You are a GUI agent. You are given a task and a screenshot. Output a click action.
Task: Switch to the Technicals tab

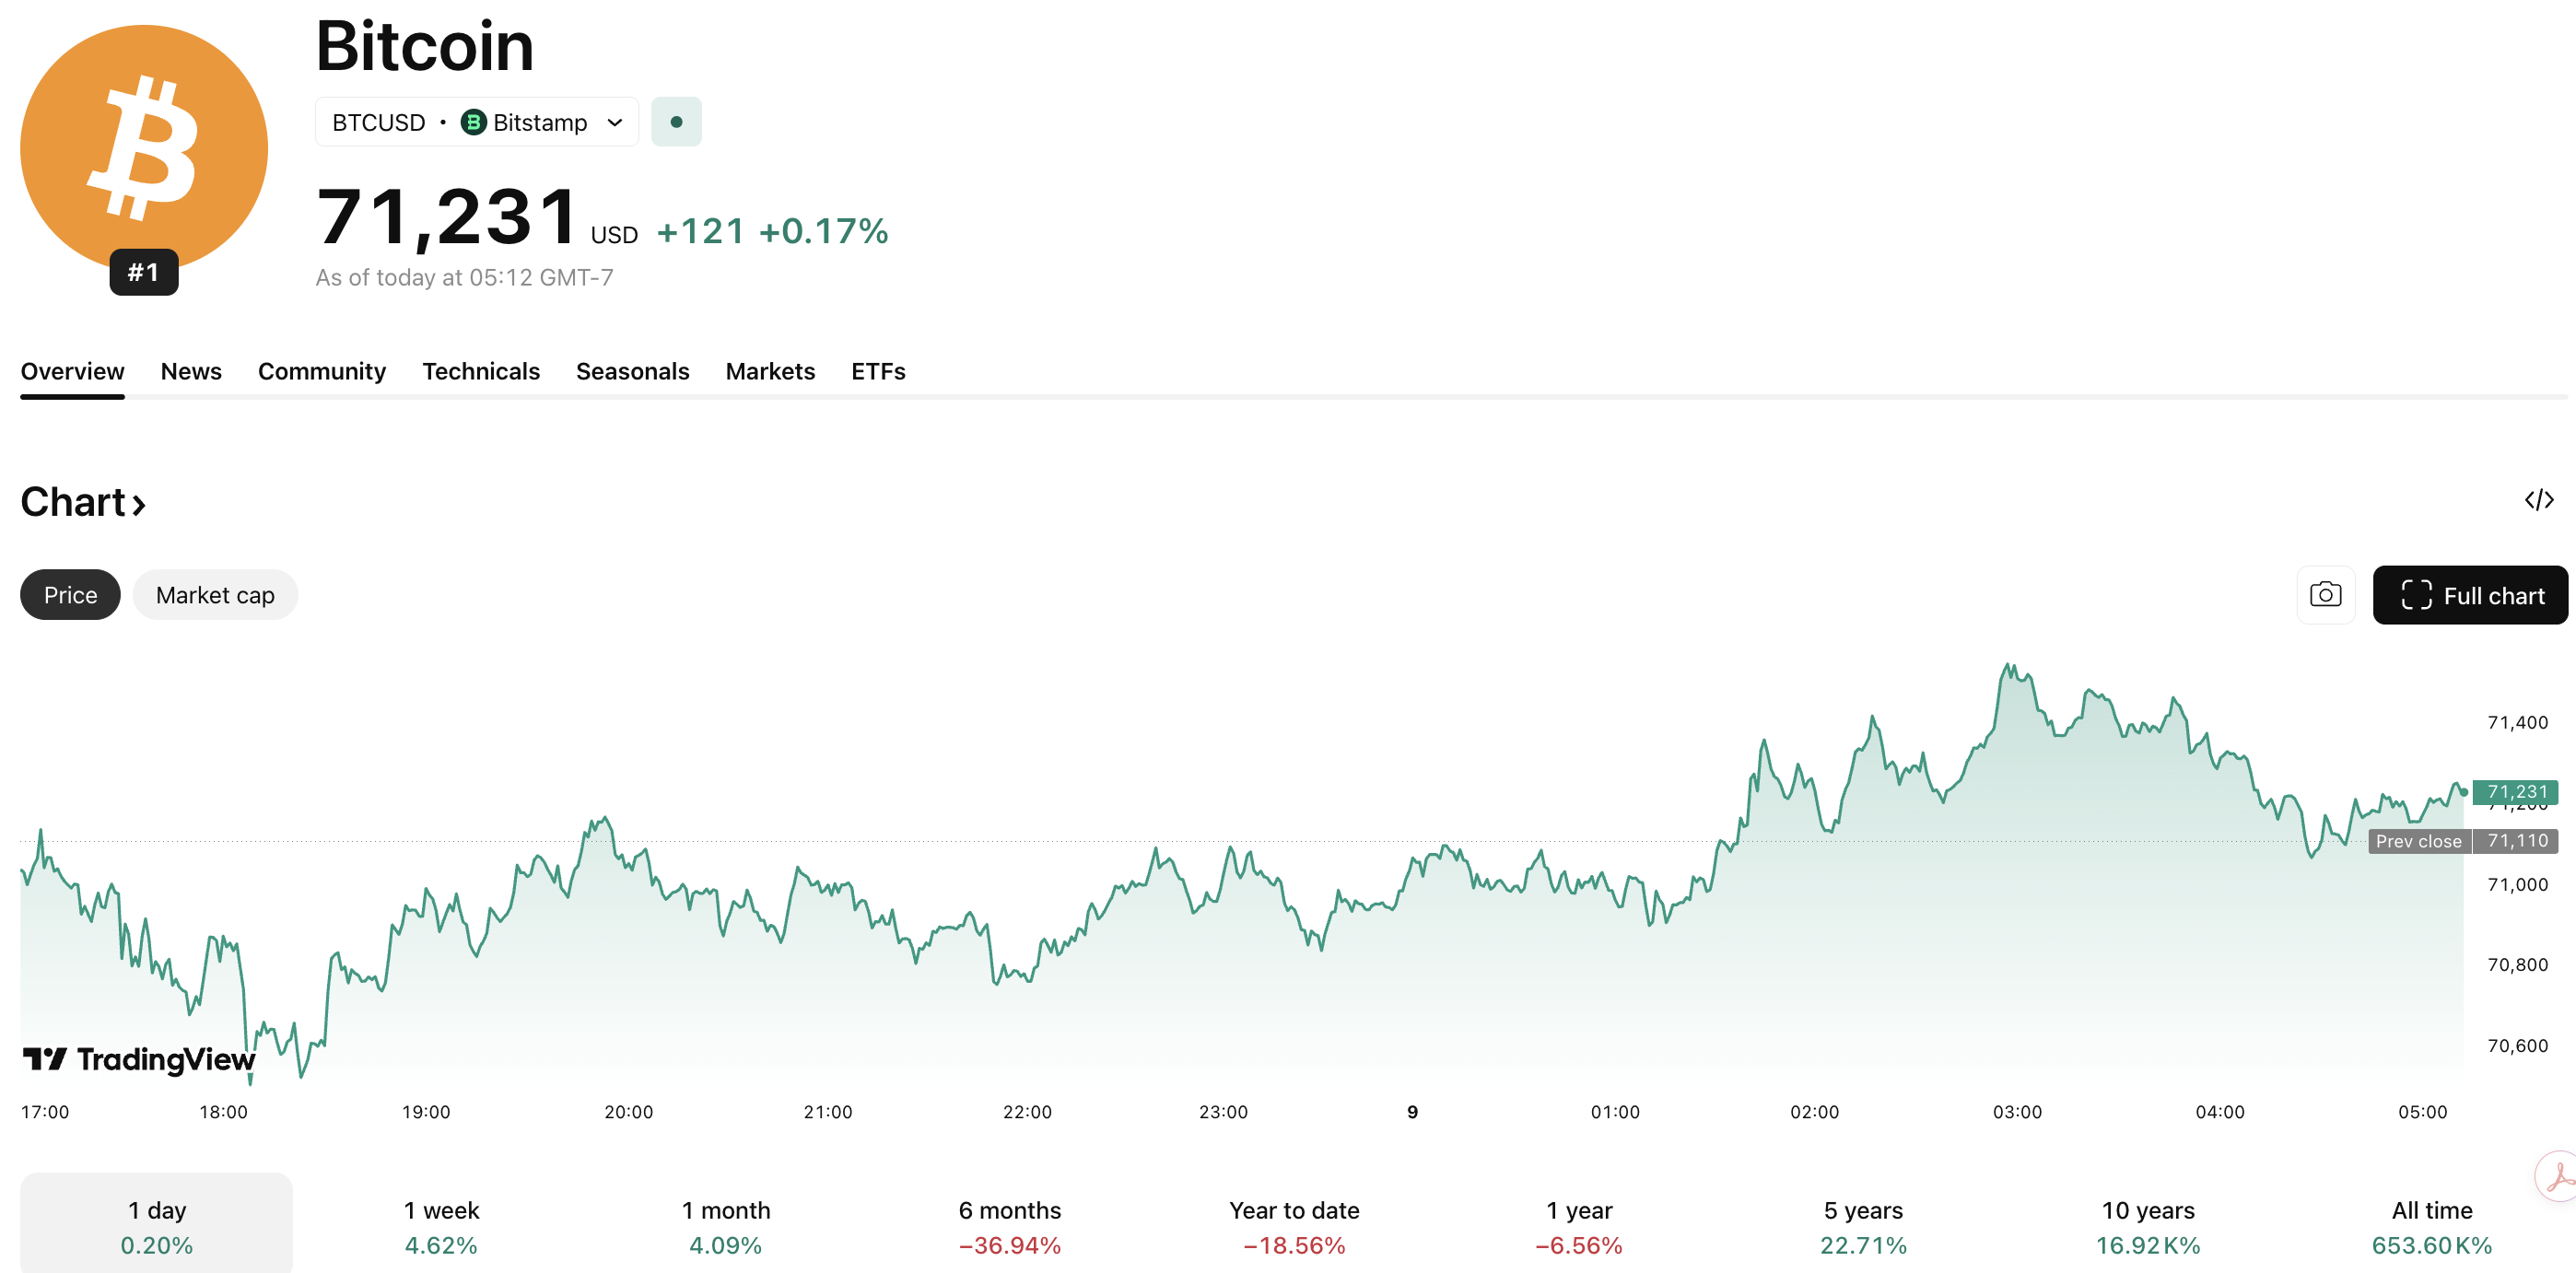481,371
